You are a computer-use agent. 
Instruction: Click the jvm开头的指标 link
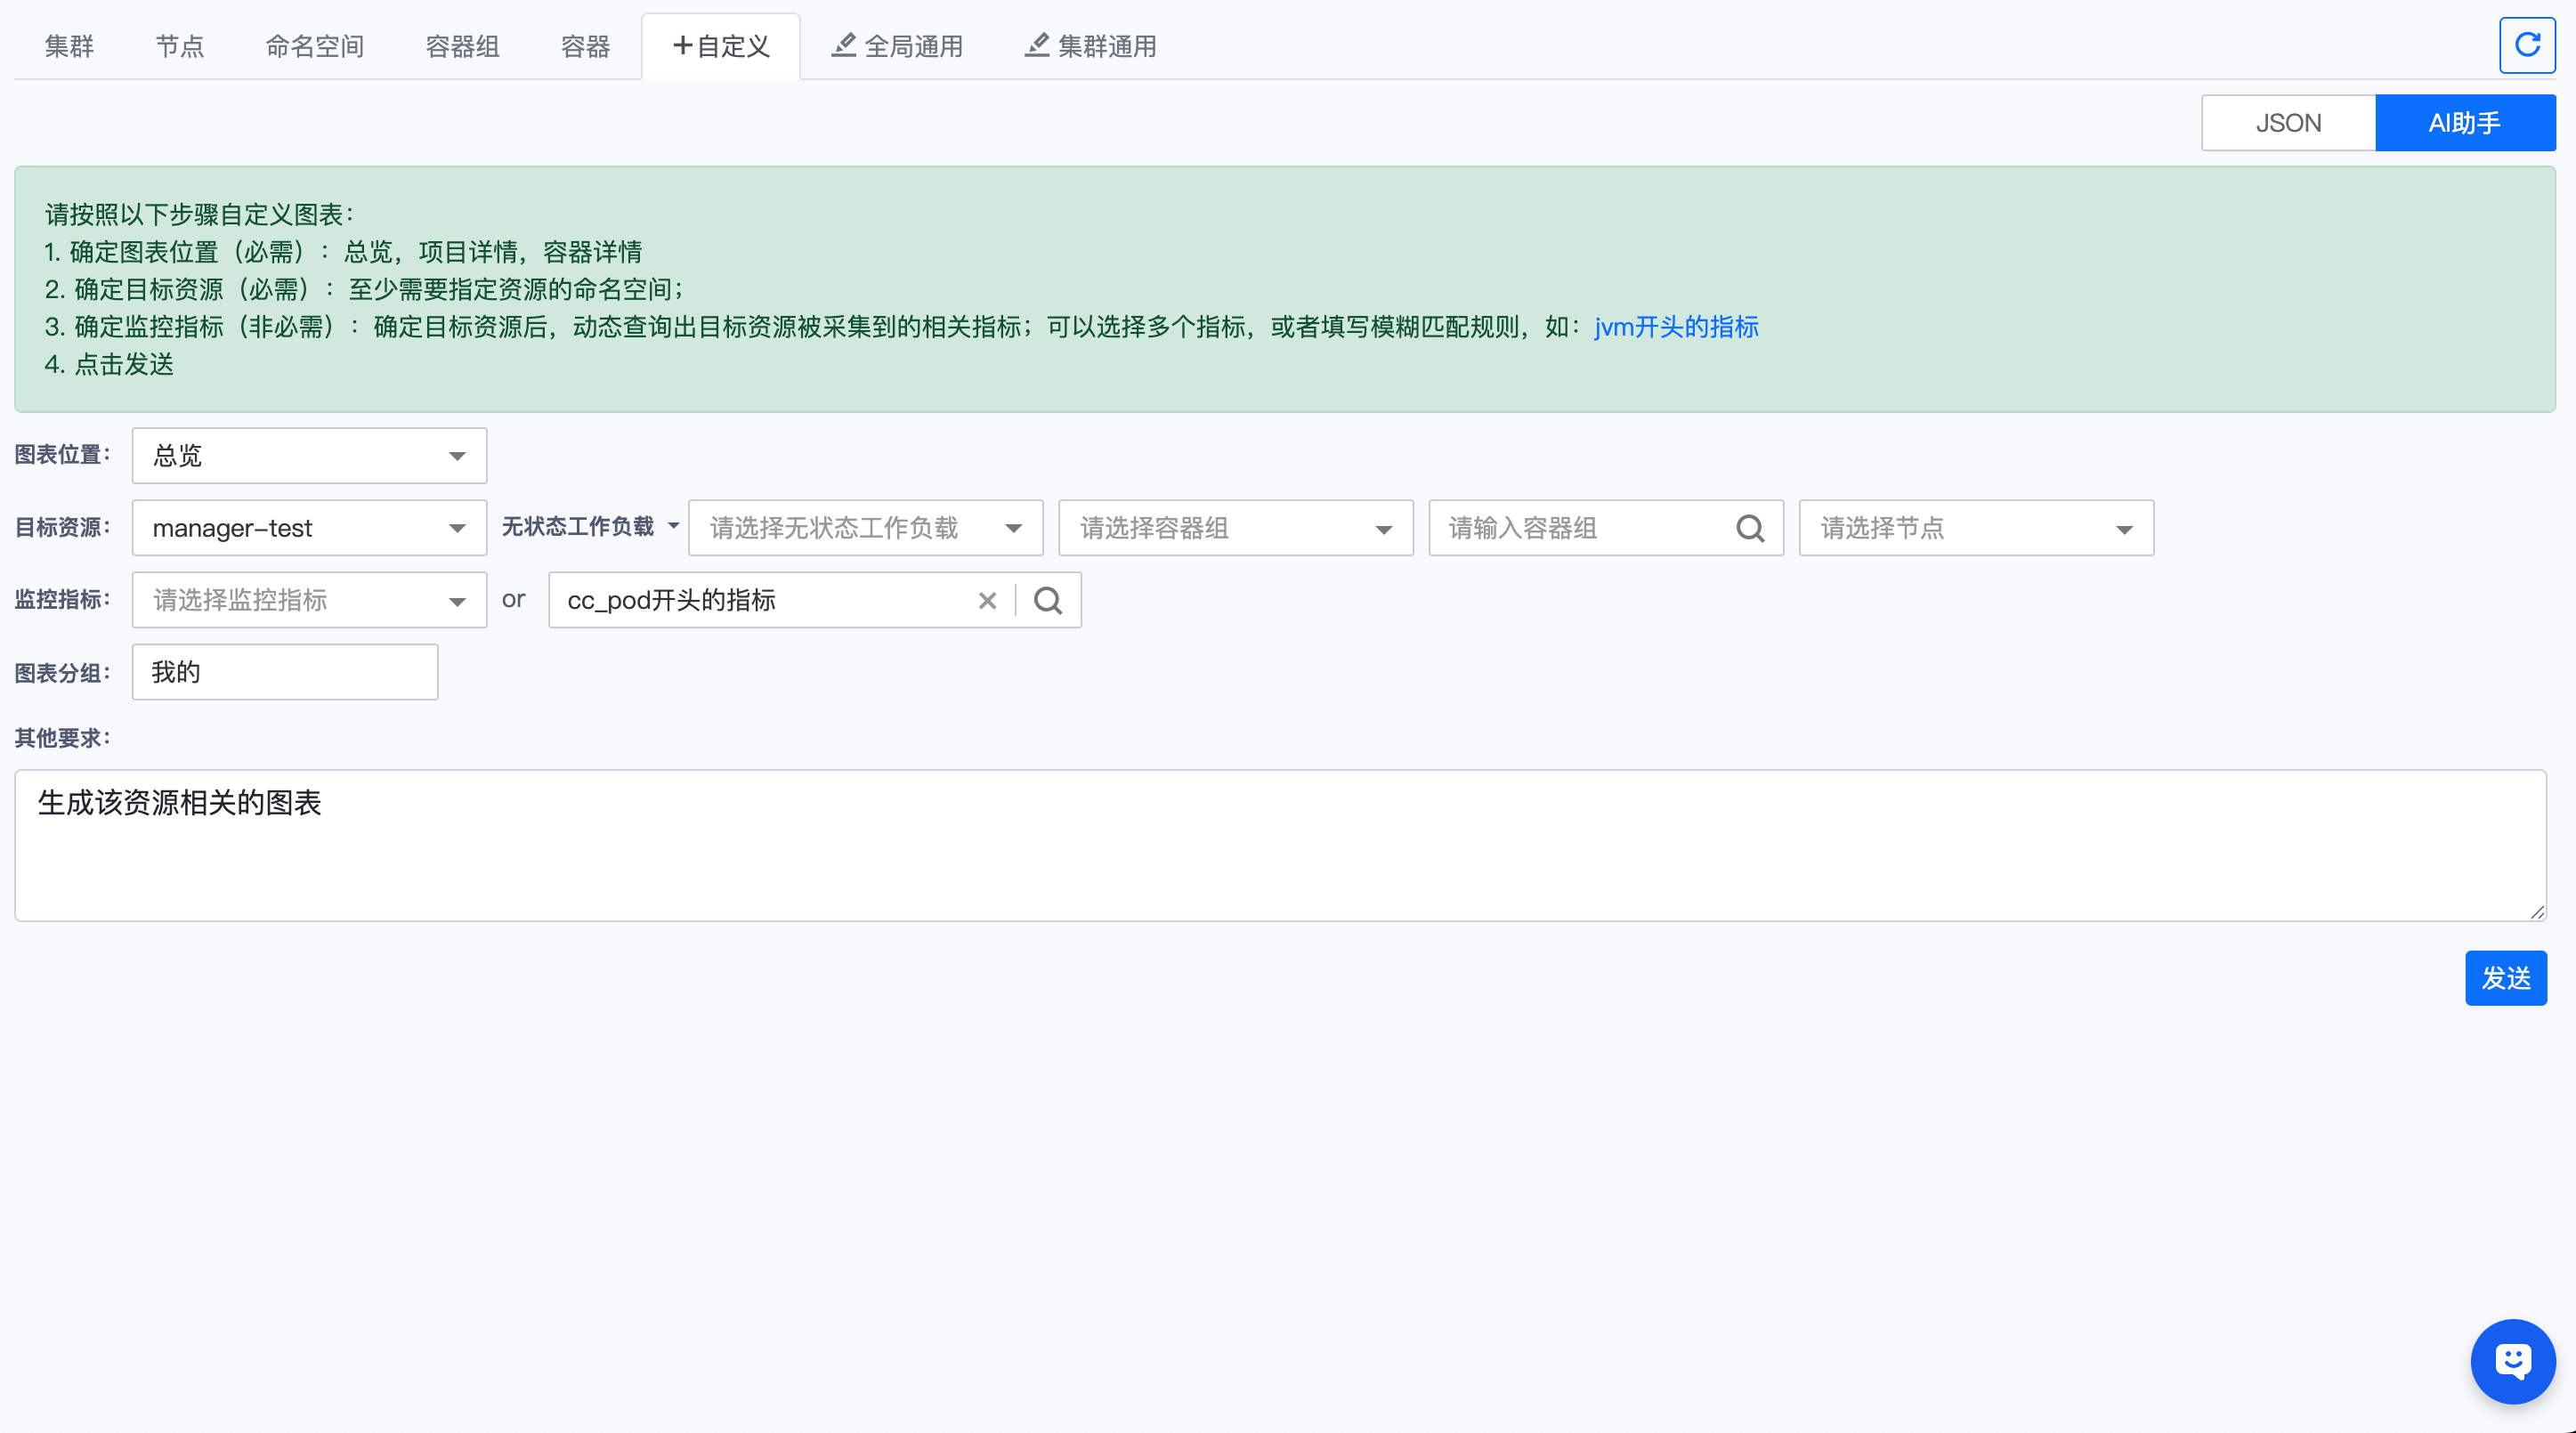pyautogui.click(x=1675, y=327)
